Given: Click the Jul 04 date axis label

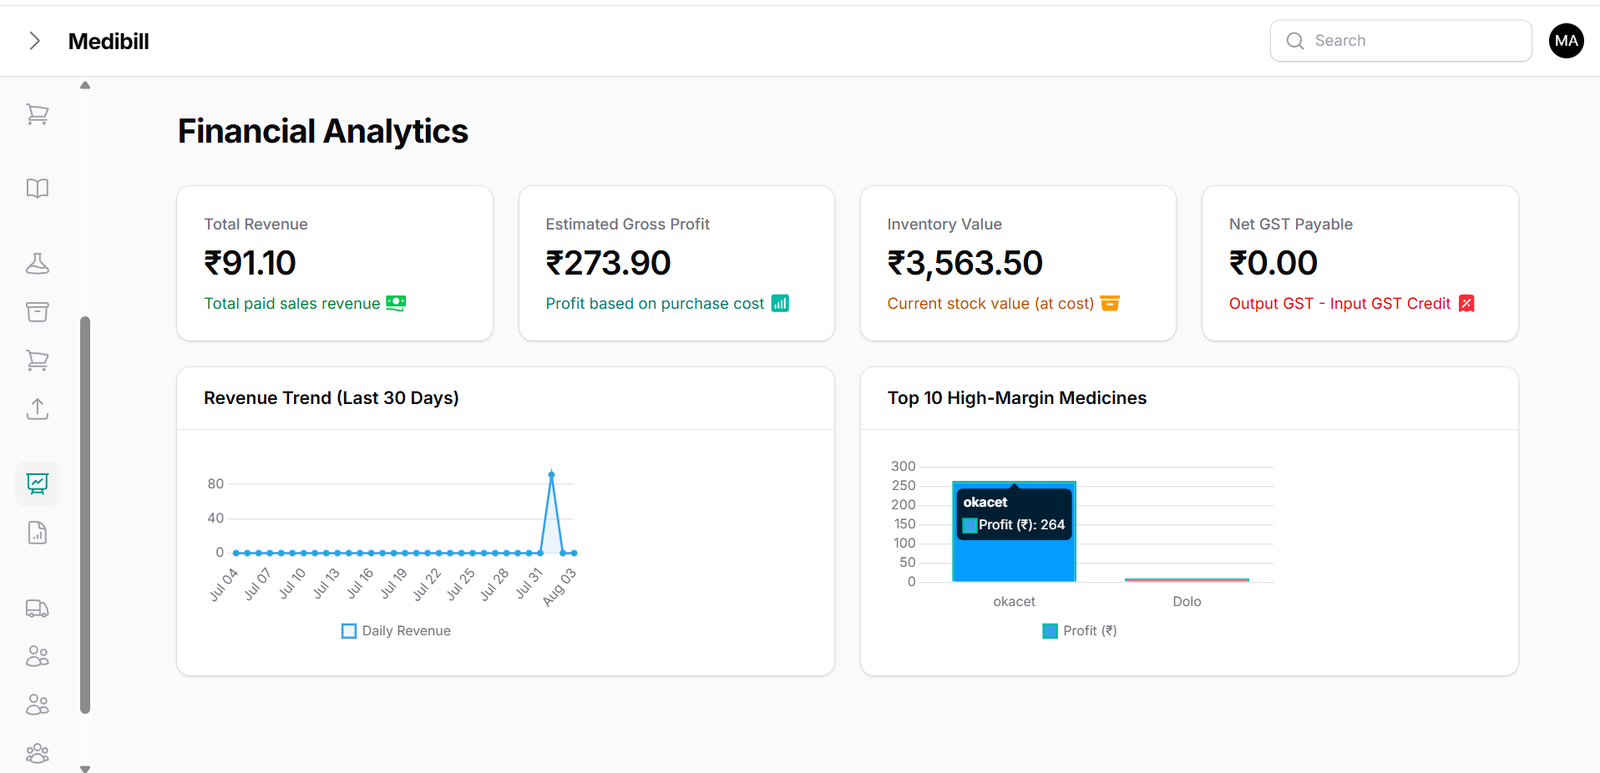Looking at the screenshot, I should (225, 584).
